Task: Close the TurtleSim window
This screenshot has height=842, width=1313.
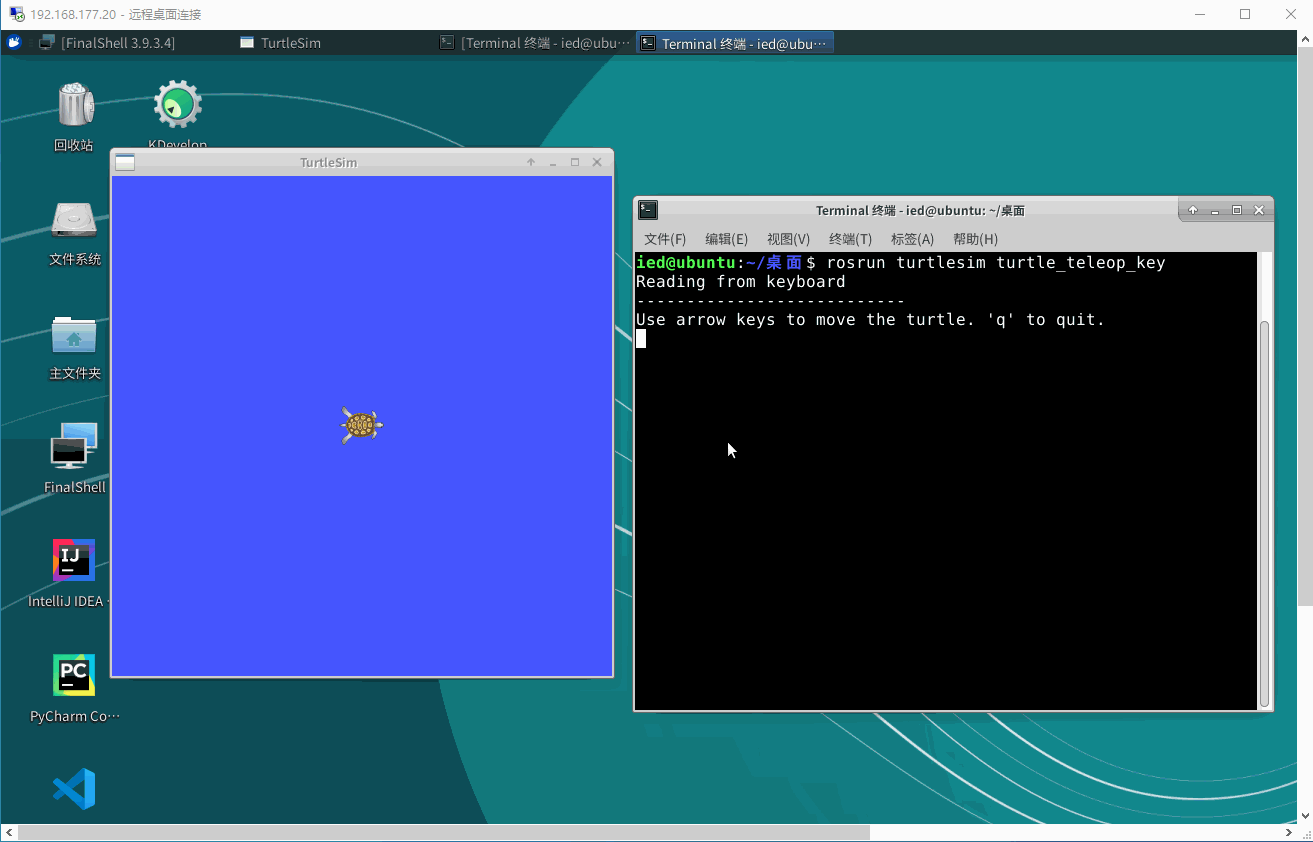Action: 597,162
